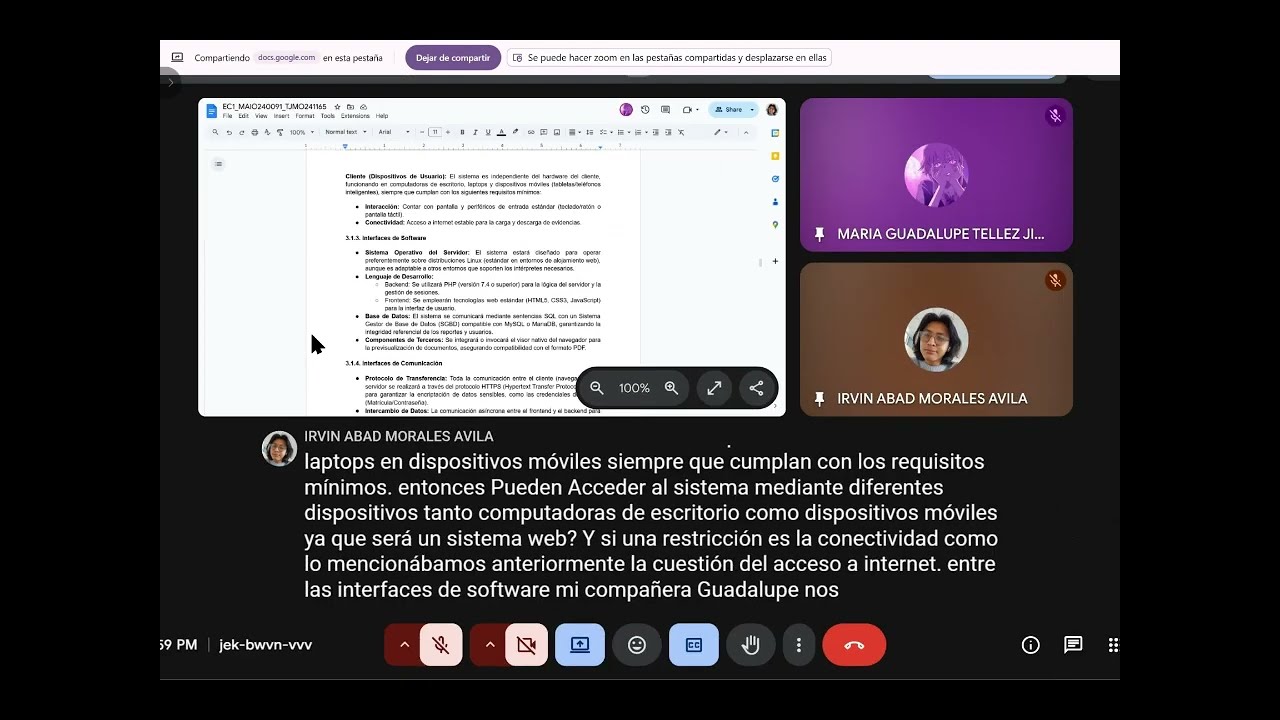
Task: Click the Insert image icon in Docs
Action: click(x=557, y=132)
